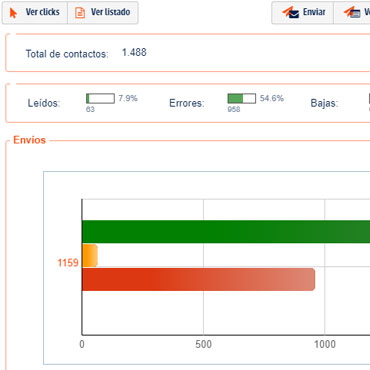Click the 500 axis tick label
Screen dimensions: 370x370
(x=203, y=344)
